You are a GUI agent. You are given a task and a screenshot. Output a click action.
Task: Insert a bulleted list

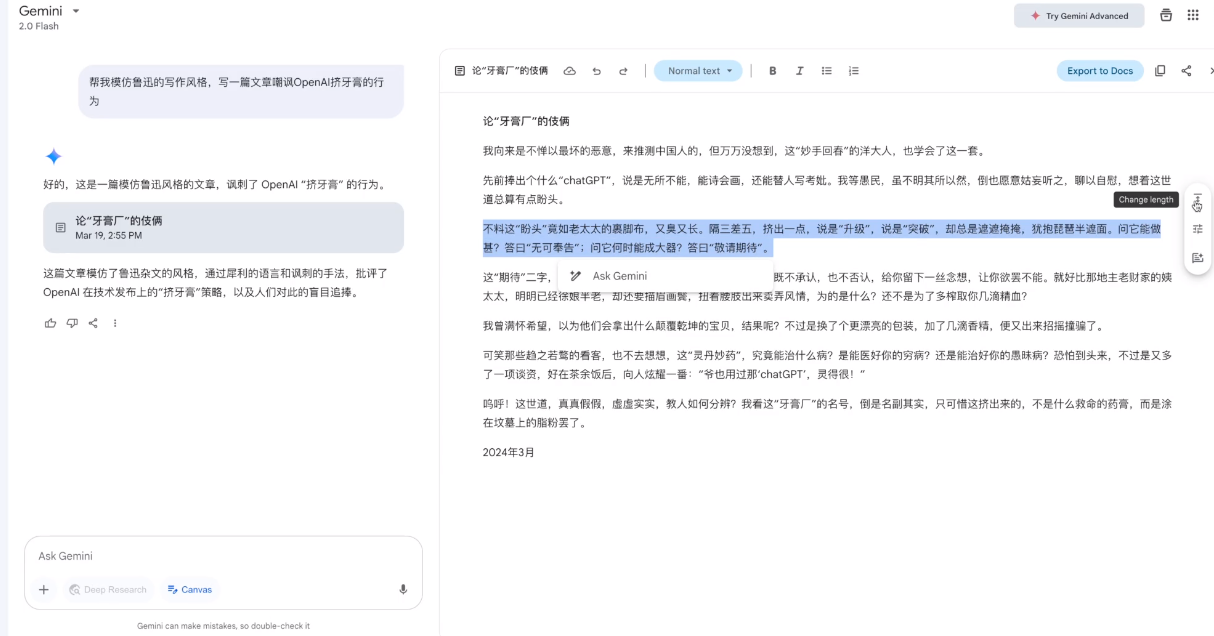(827, 71)
